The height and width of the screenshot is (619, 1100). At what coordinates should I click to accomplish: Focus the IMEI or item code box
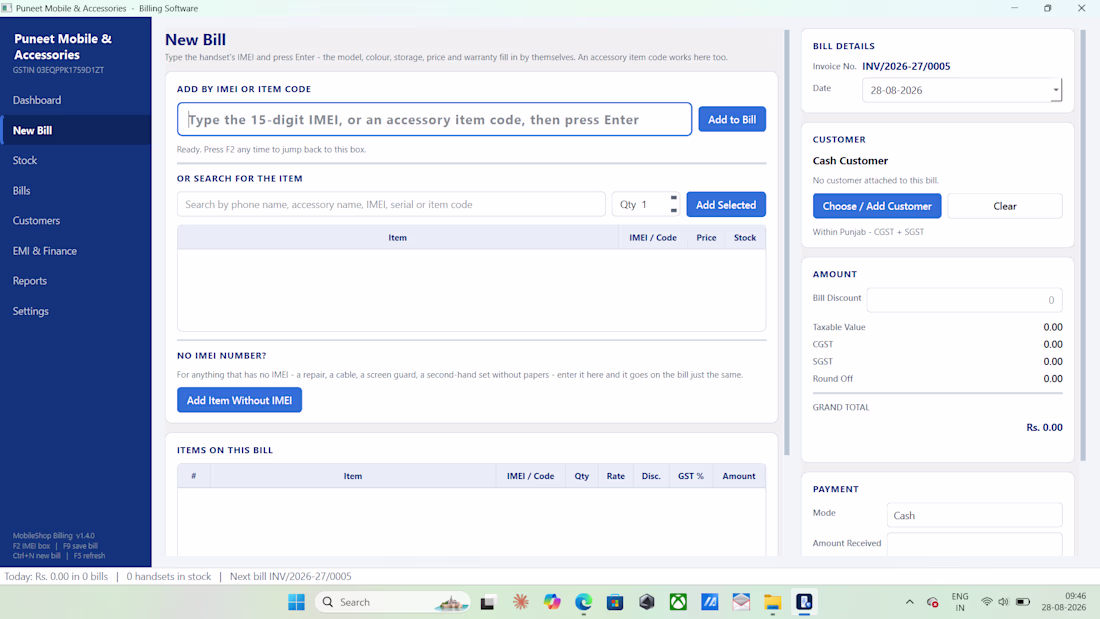434,119
